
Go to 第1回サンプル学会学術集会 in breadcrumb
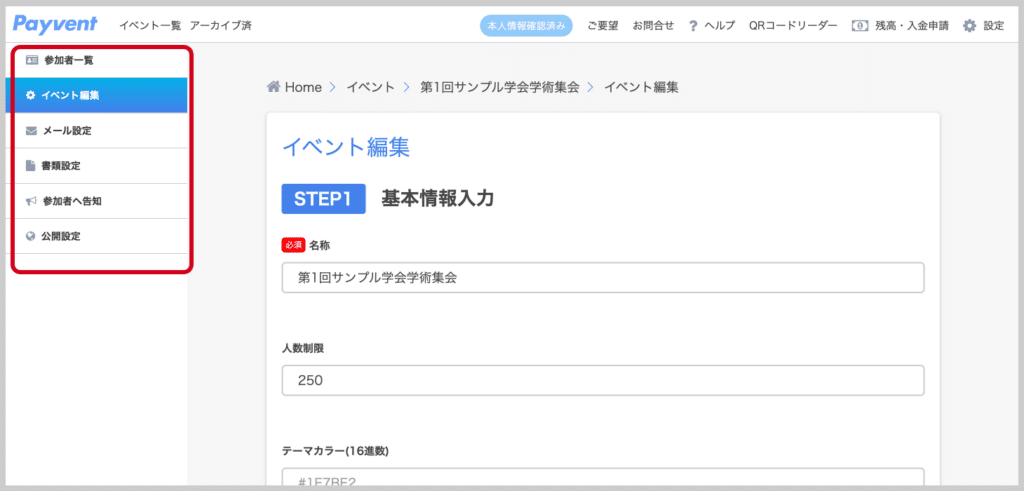pos(499,87)
